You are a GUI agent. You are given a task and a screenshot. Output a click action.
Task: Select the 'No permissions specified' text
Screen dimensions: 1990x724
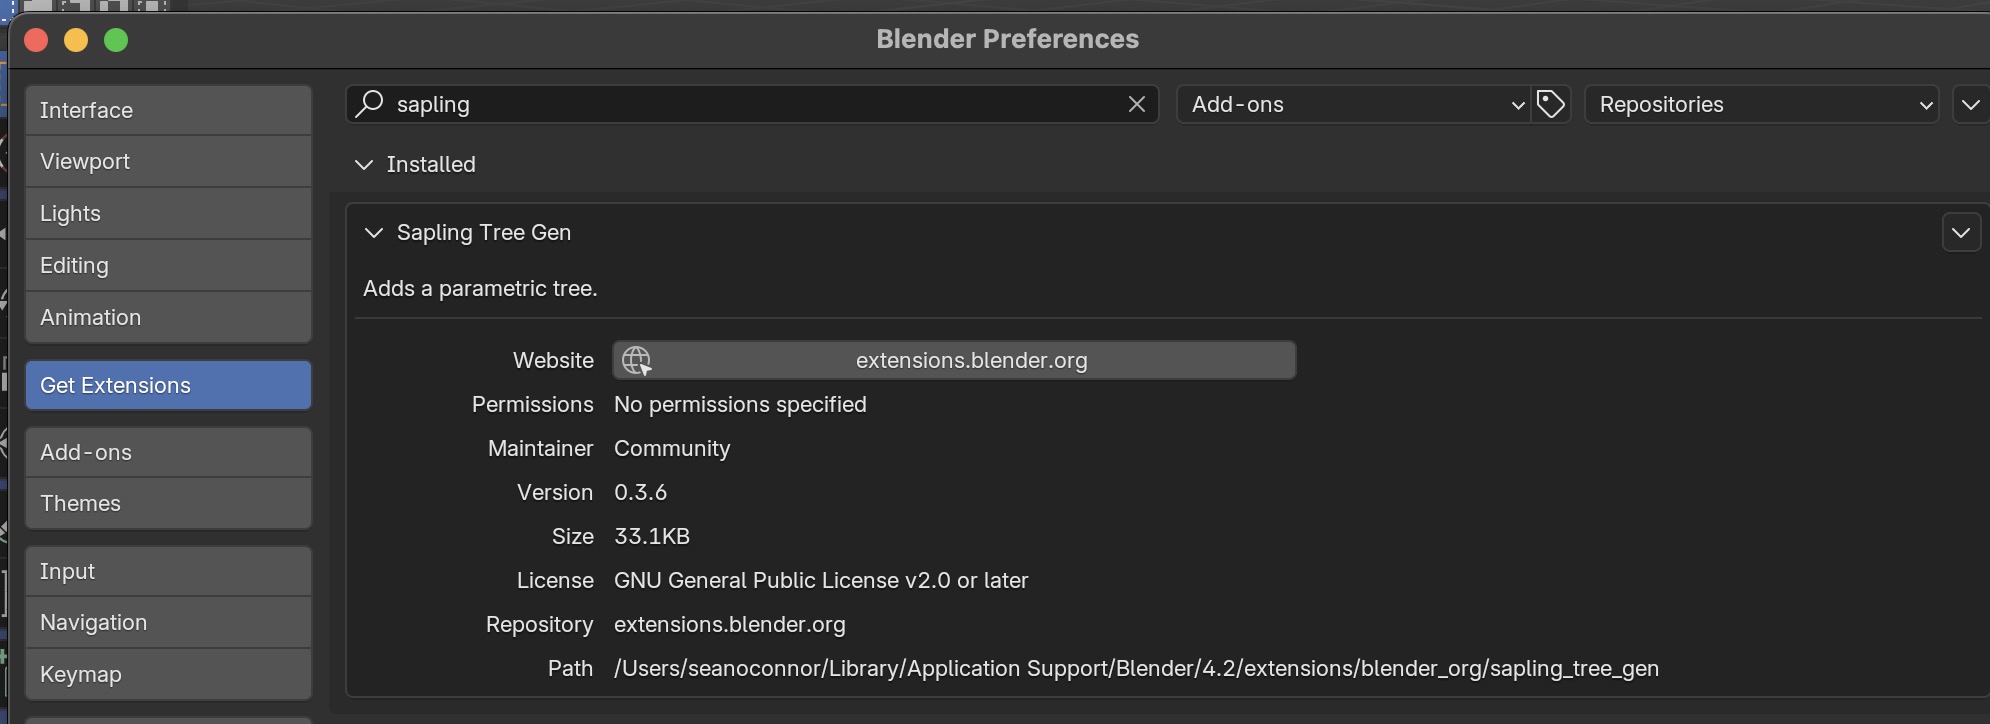tap(740, 404)
